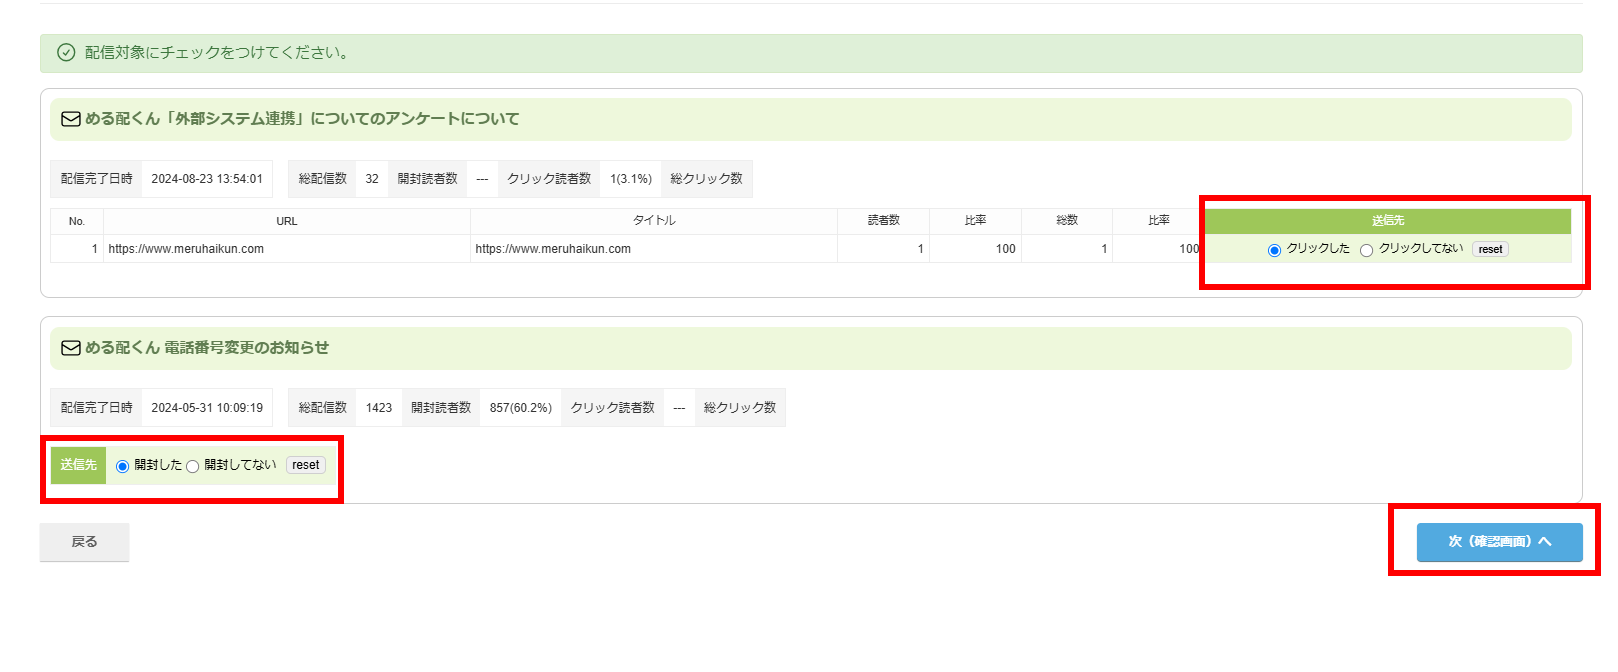Proceed with the 次（確認画面）へ button
The width and height of the screenshot is (1618, 672).
[1499, 542]
